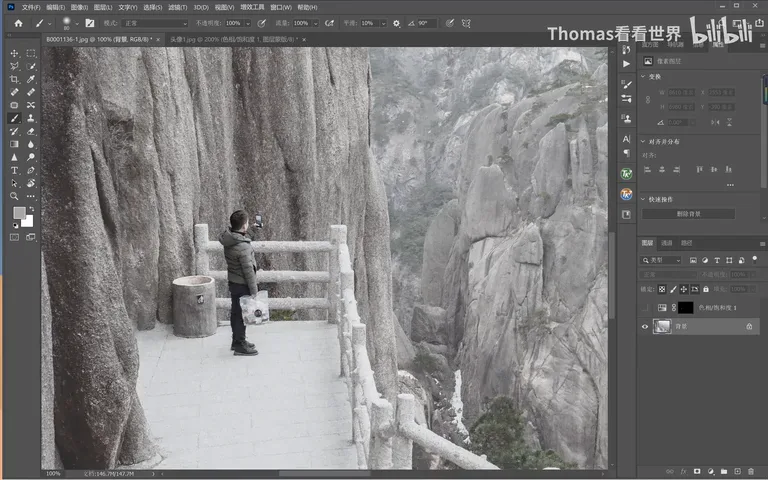
Task: Select the Dodge tool
Action: [31, 157]
